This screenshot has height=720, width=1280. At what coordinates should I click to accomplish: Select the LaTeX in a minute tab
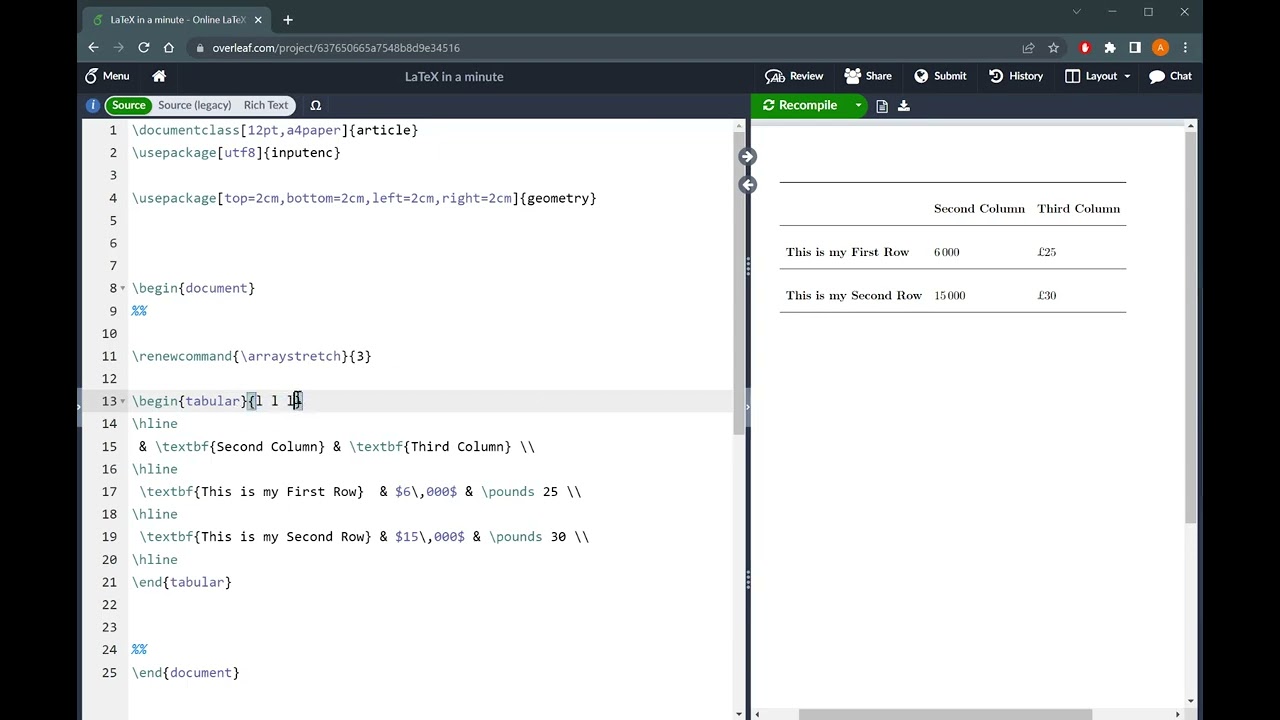(x=177, y=19)
